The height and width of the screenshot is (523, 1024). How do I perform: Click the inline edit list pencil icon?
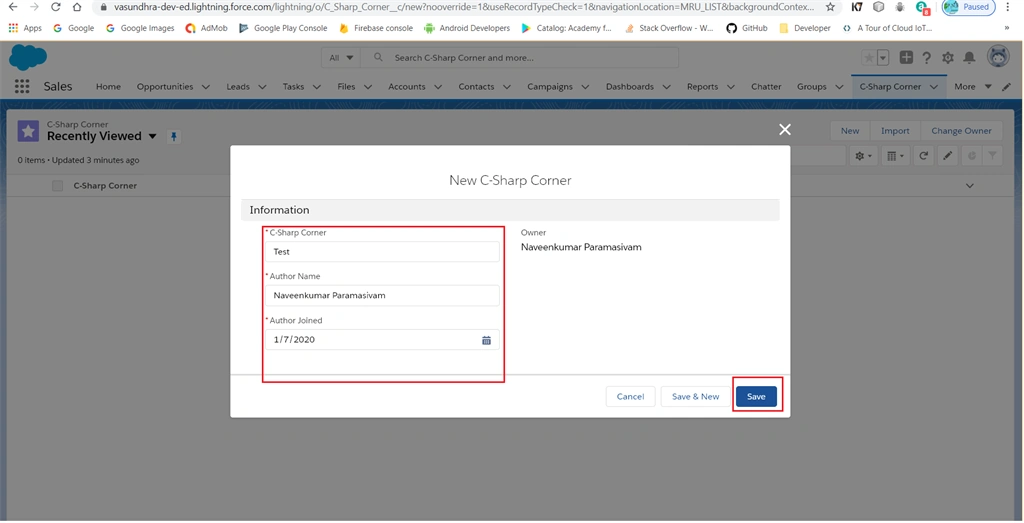coord(948,156)
